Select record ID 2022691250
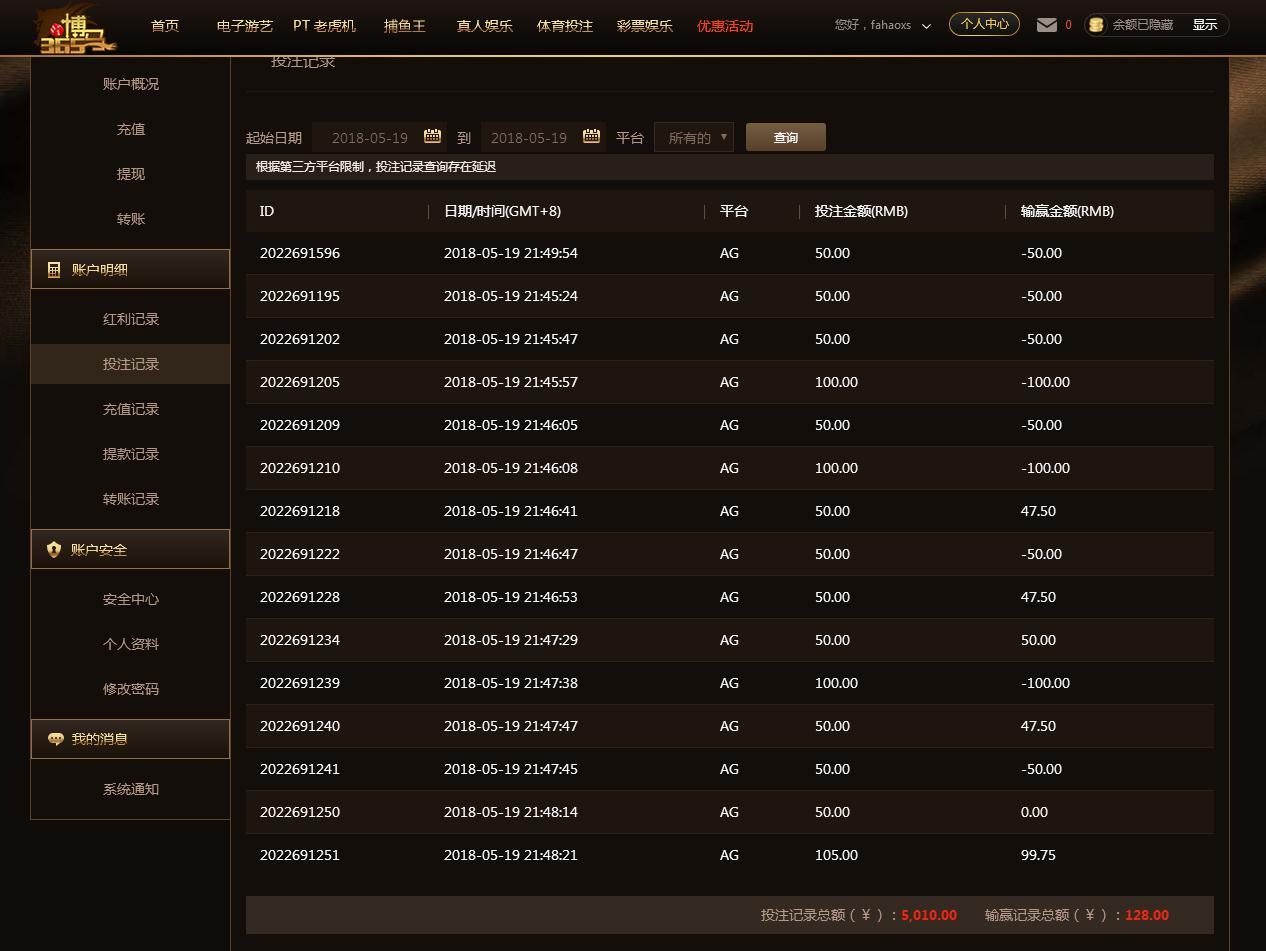Viewport: 1266px width, 951px height. point(300,812)
